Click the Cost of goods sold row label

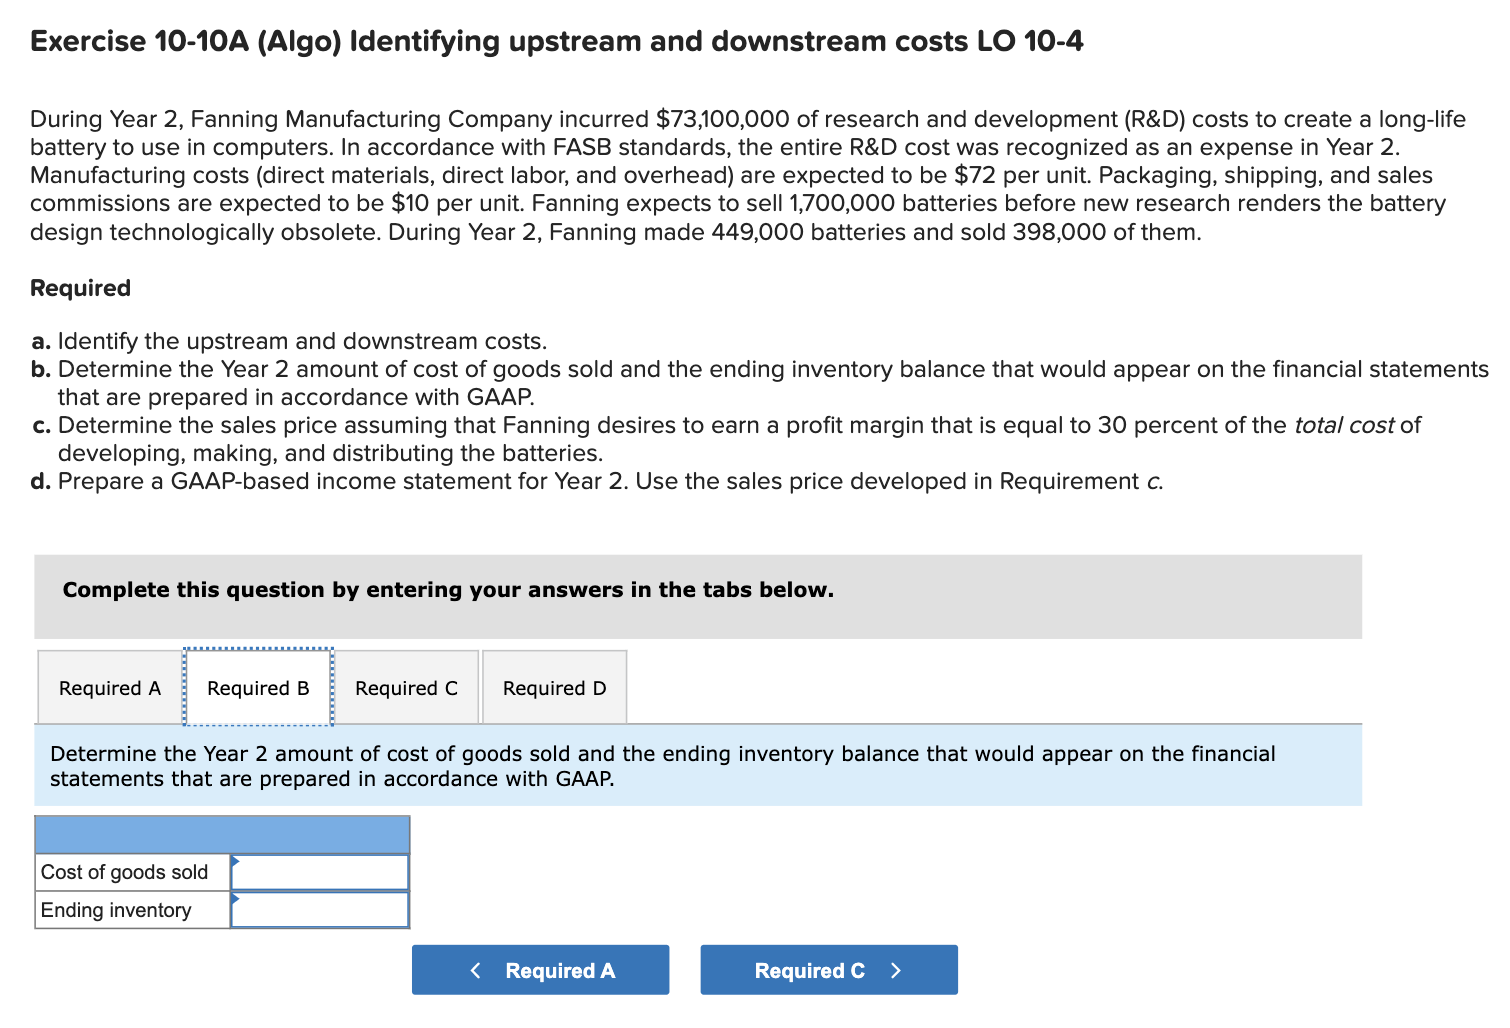[x=124, y=871]
